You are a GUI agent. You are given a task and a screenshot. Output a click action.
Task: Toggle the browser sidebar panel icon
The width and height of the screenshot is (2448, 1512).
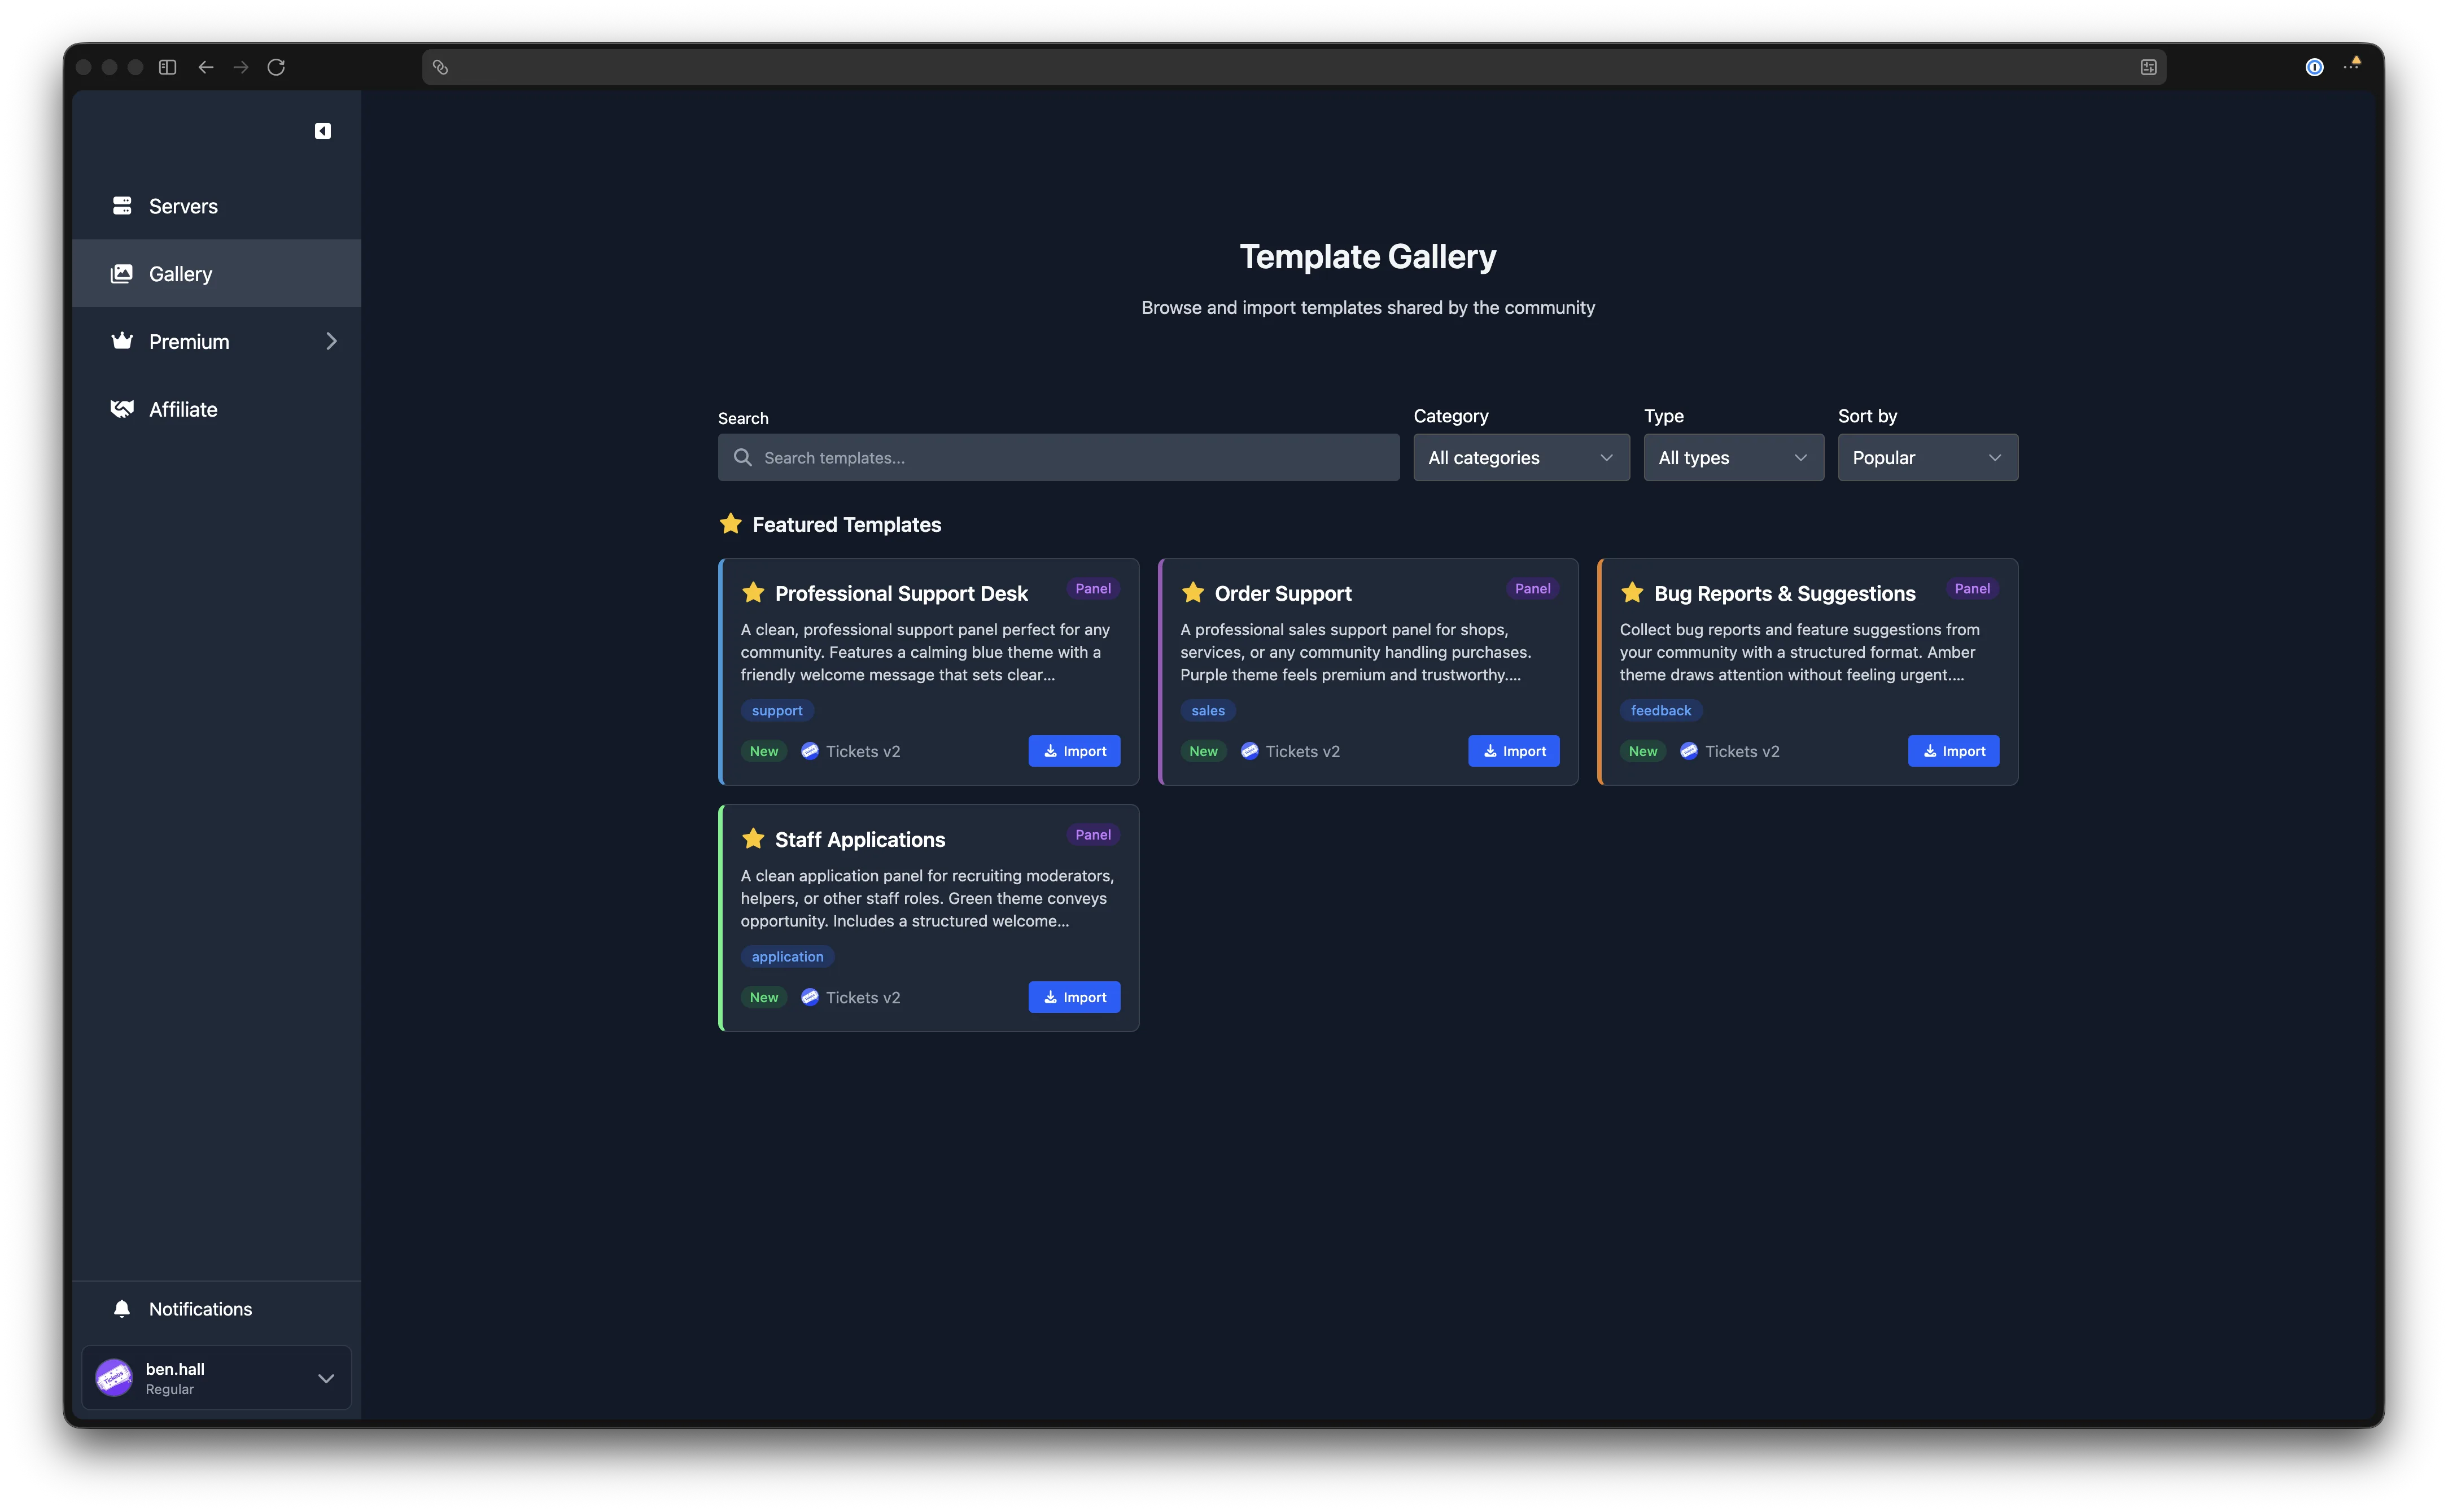point(168,67)
